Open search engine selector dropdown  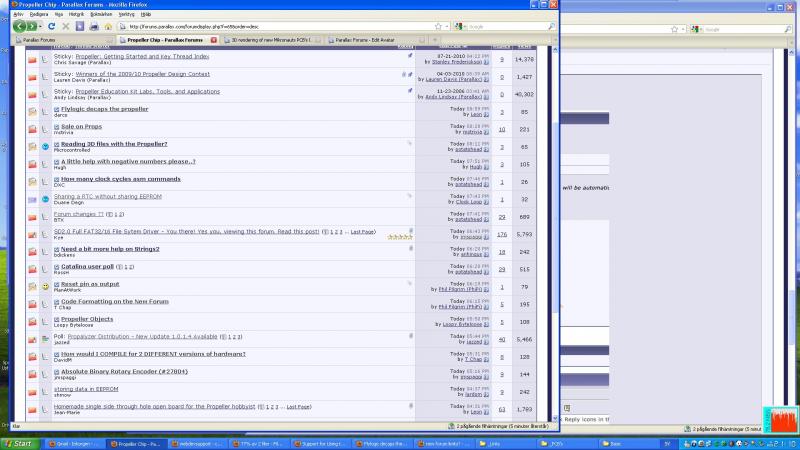461,27
